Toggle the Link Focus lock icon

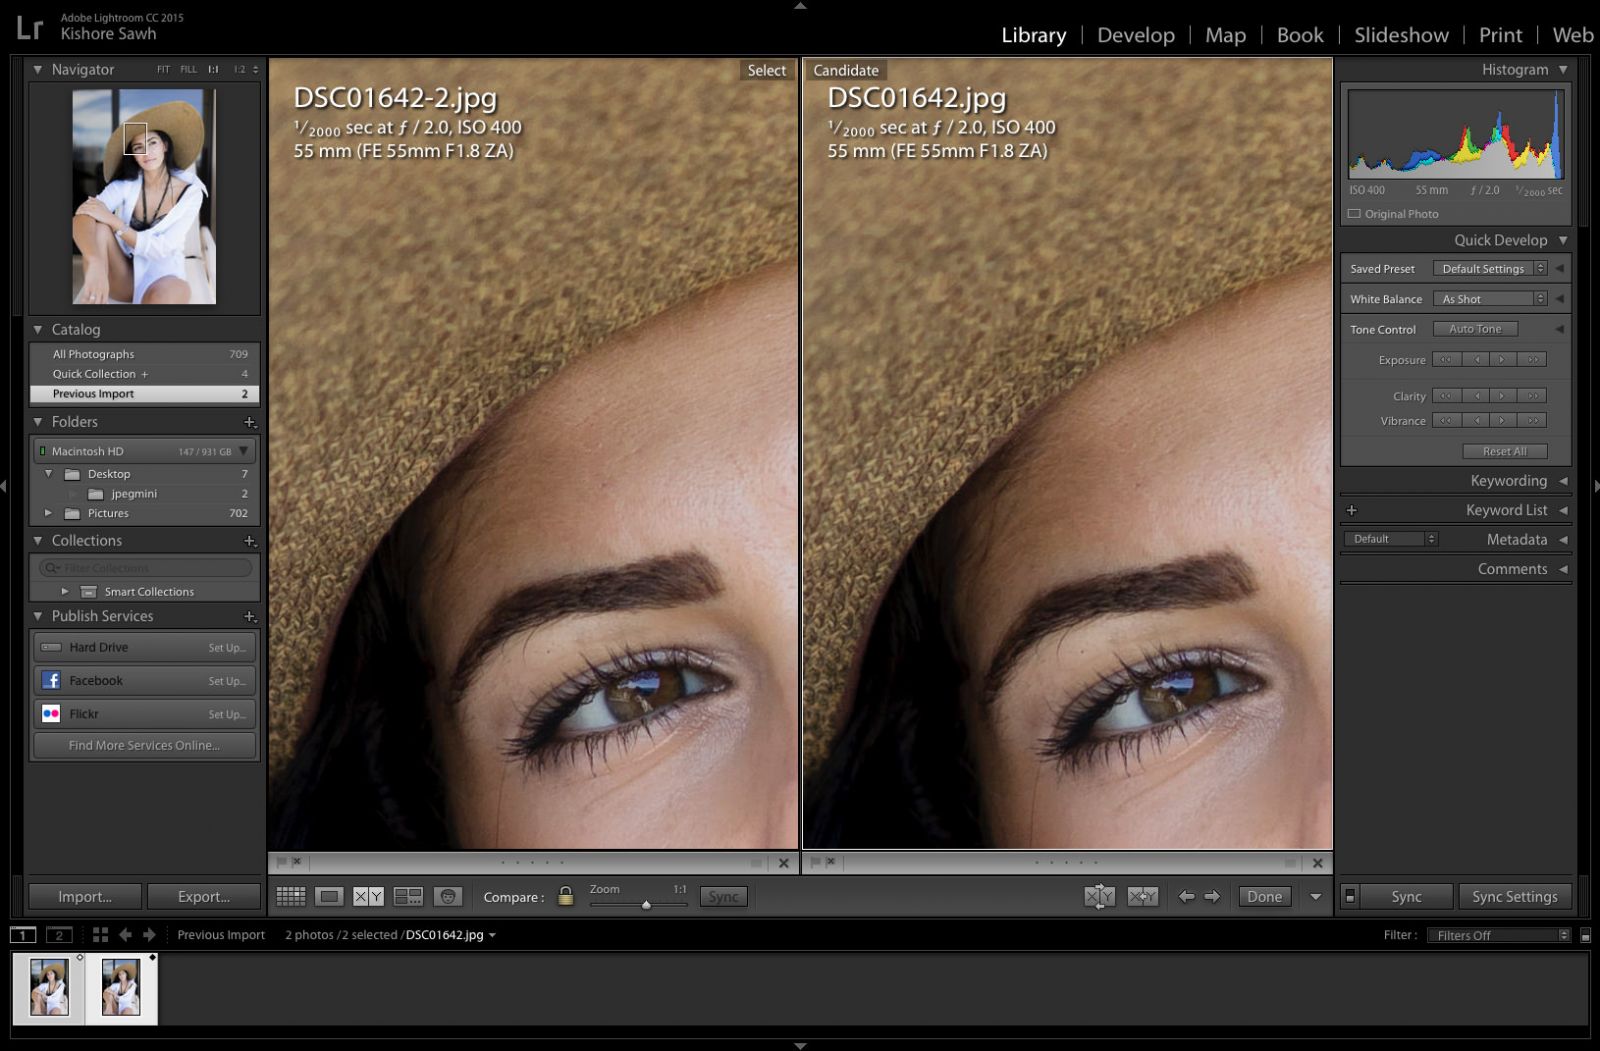click(x=566, y=897)
